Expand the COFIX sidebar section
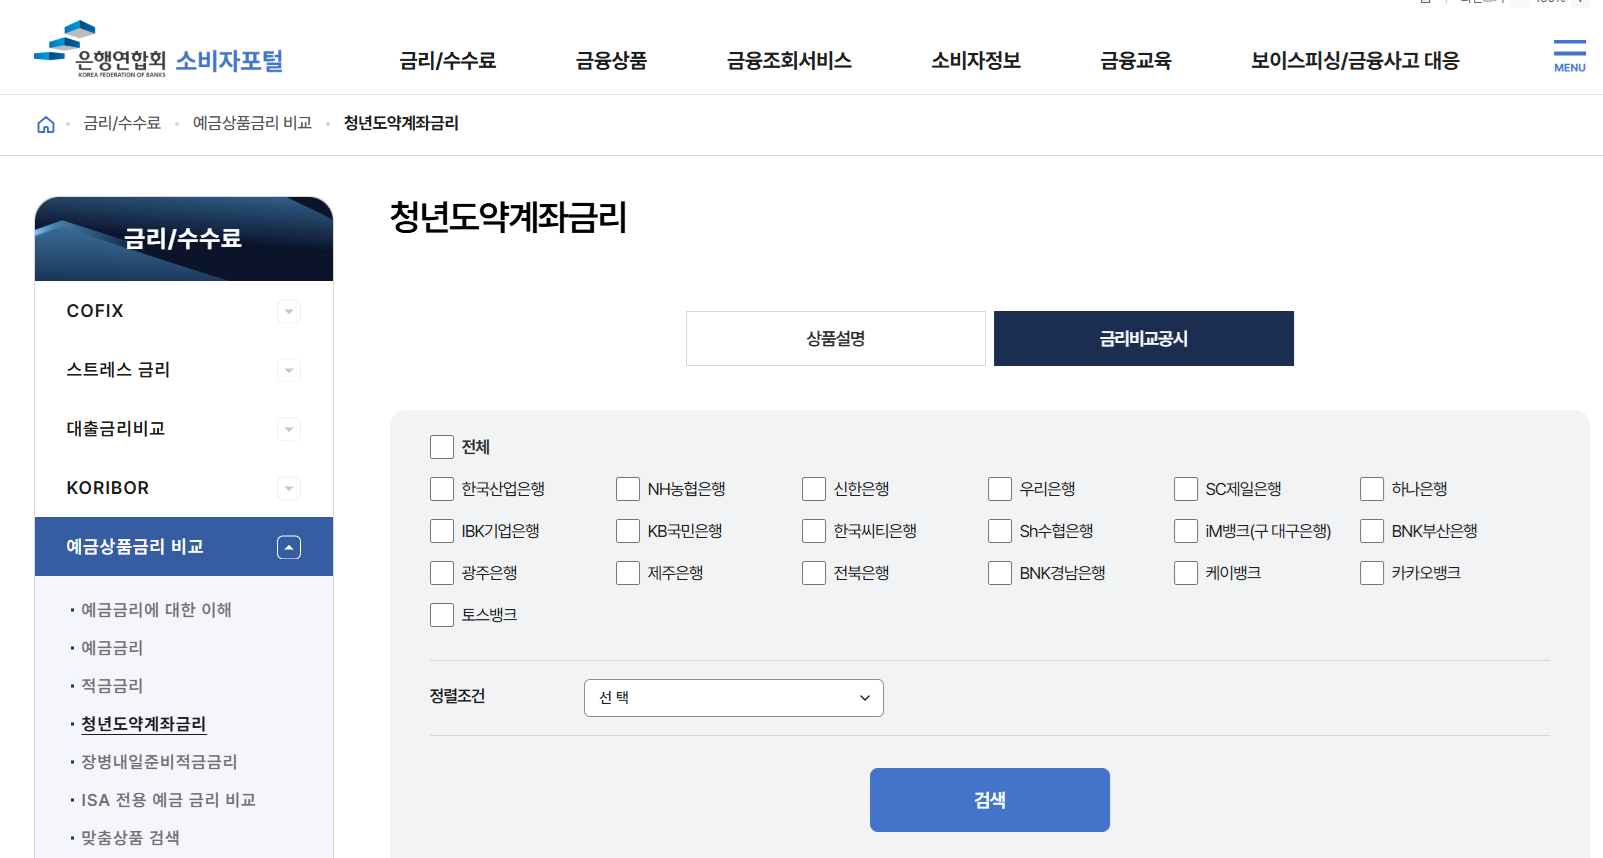The width and height of the screenshot is (1603, 858). (289, 311)
